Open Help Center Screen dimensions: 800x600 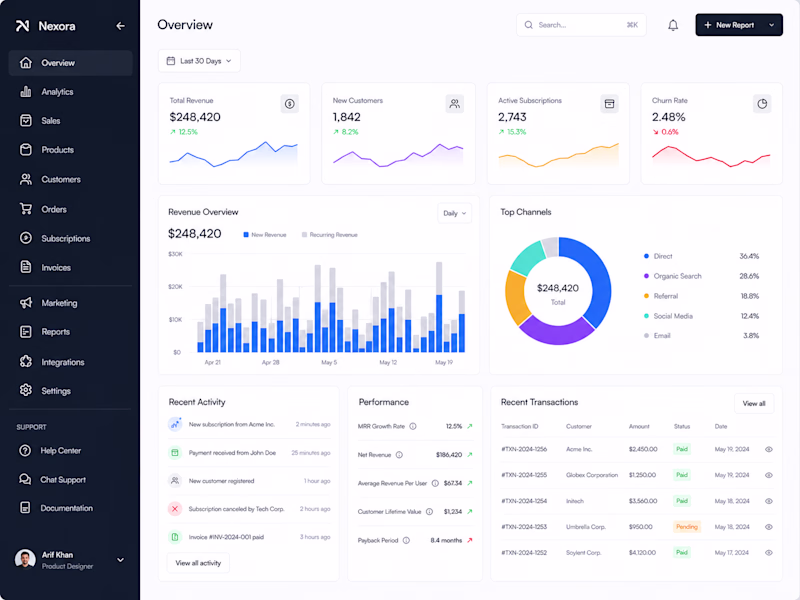[70, 451]
